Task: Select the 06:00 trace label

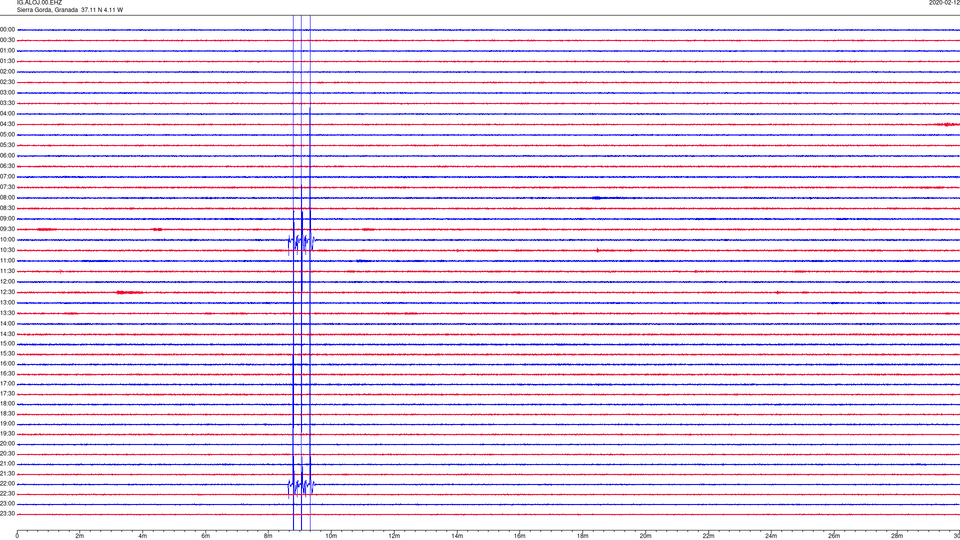Action: tap(7, 156)
